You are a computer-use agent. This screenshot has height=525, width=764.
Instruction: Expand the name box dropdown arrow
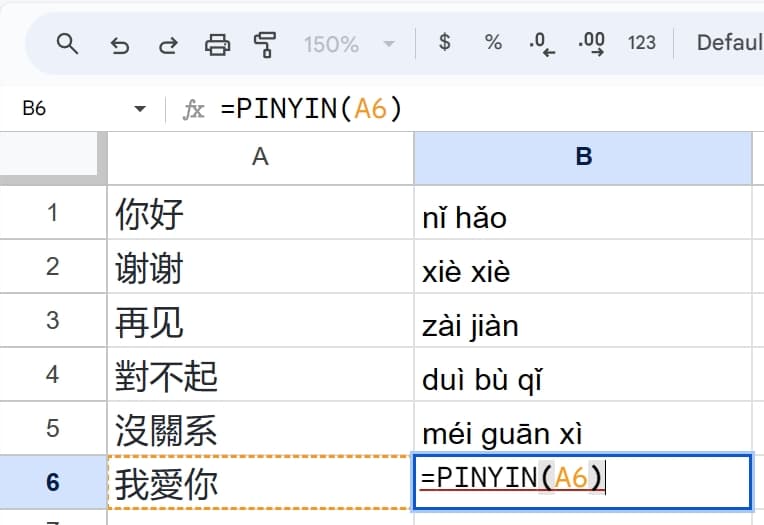pos(139,109)
